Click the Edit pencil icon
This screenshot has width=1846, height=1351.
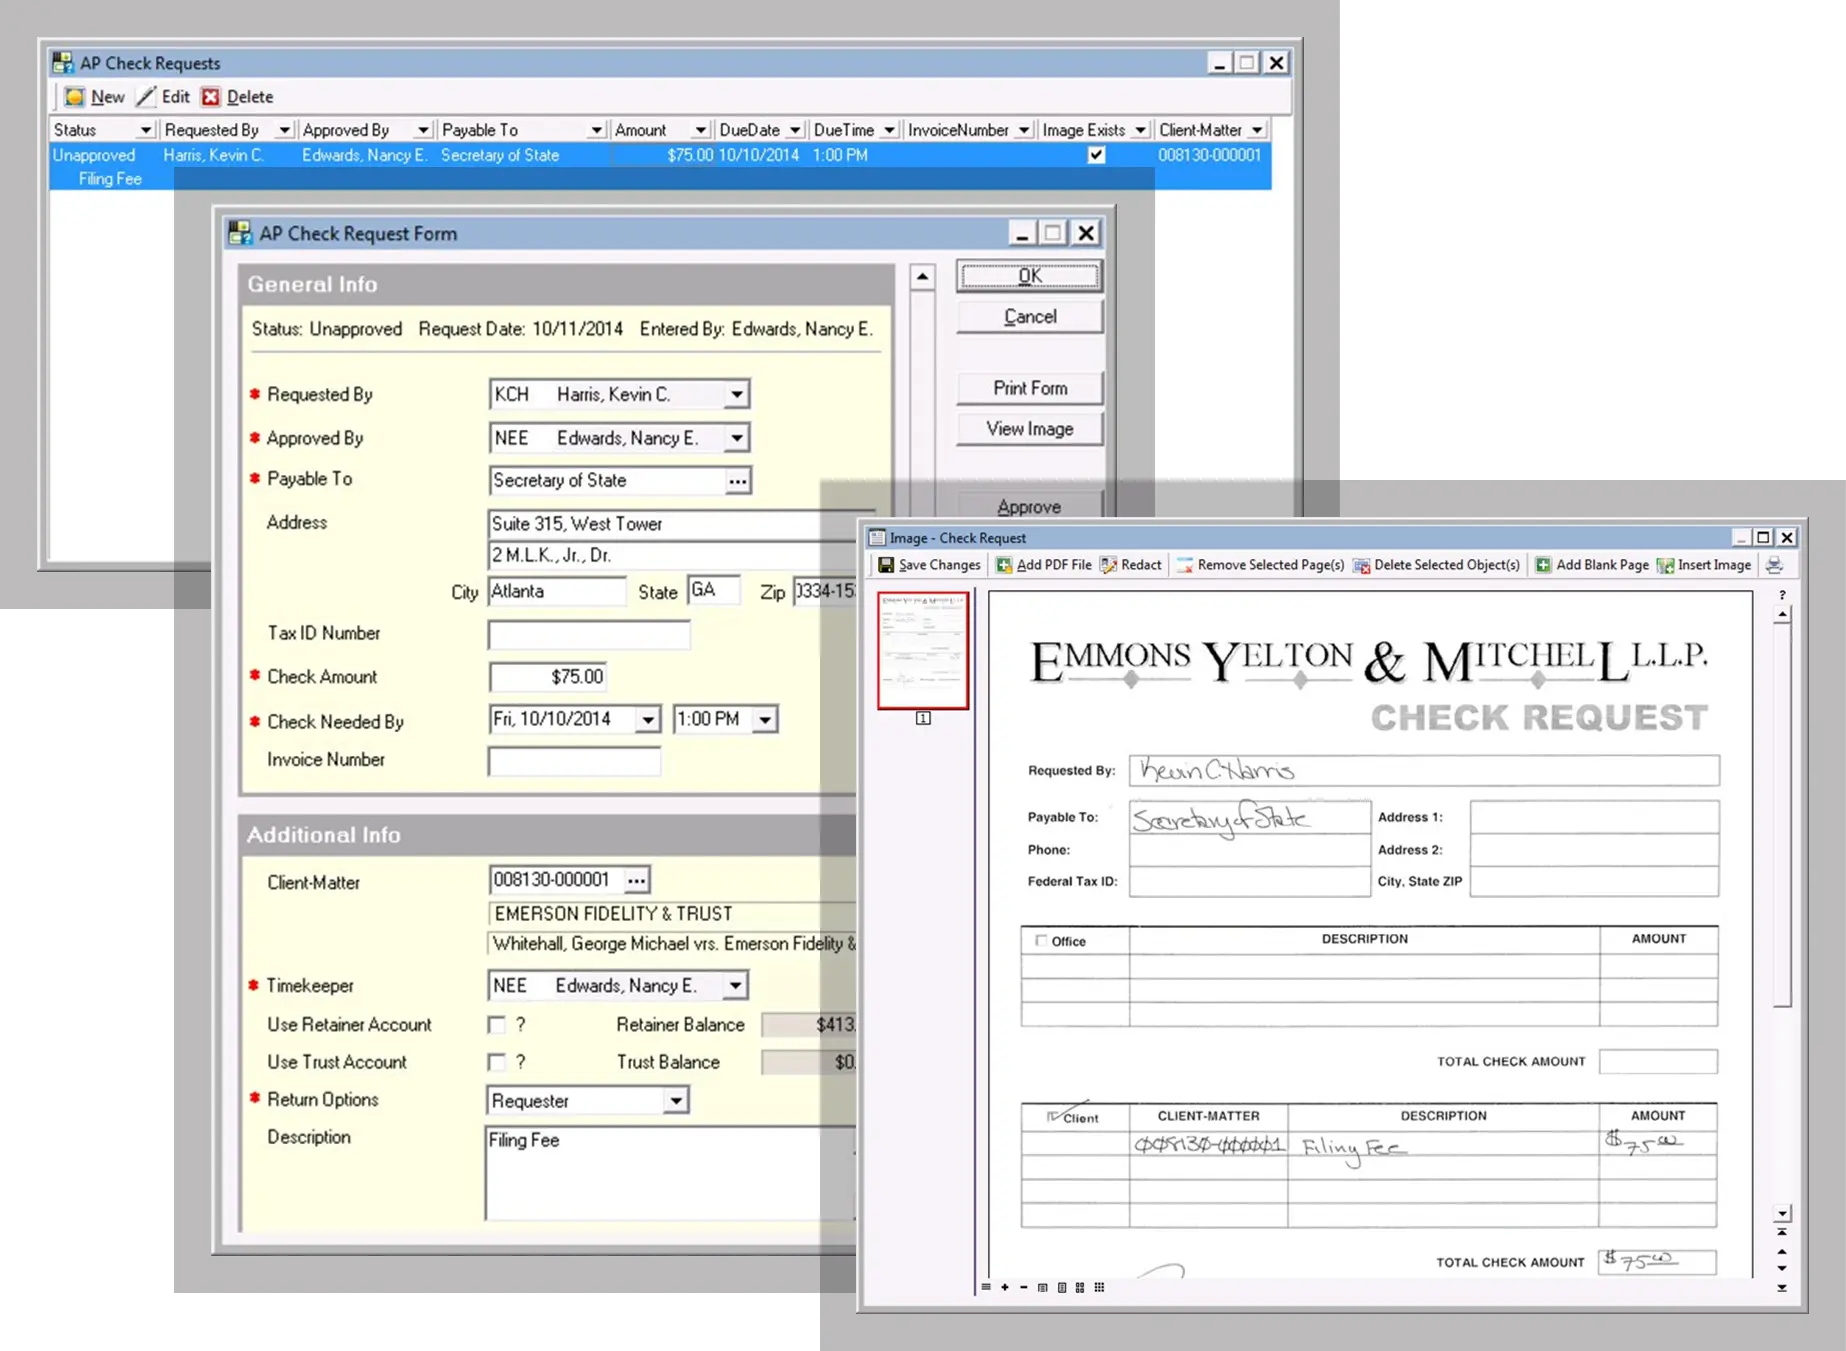point(147,97)
